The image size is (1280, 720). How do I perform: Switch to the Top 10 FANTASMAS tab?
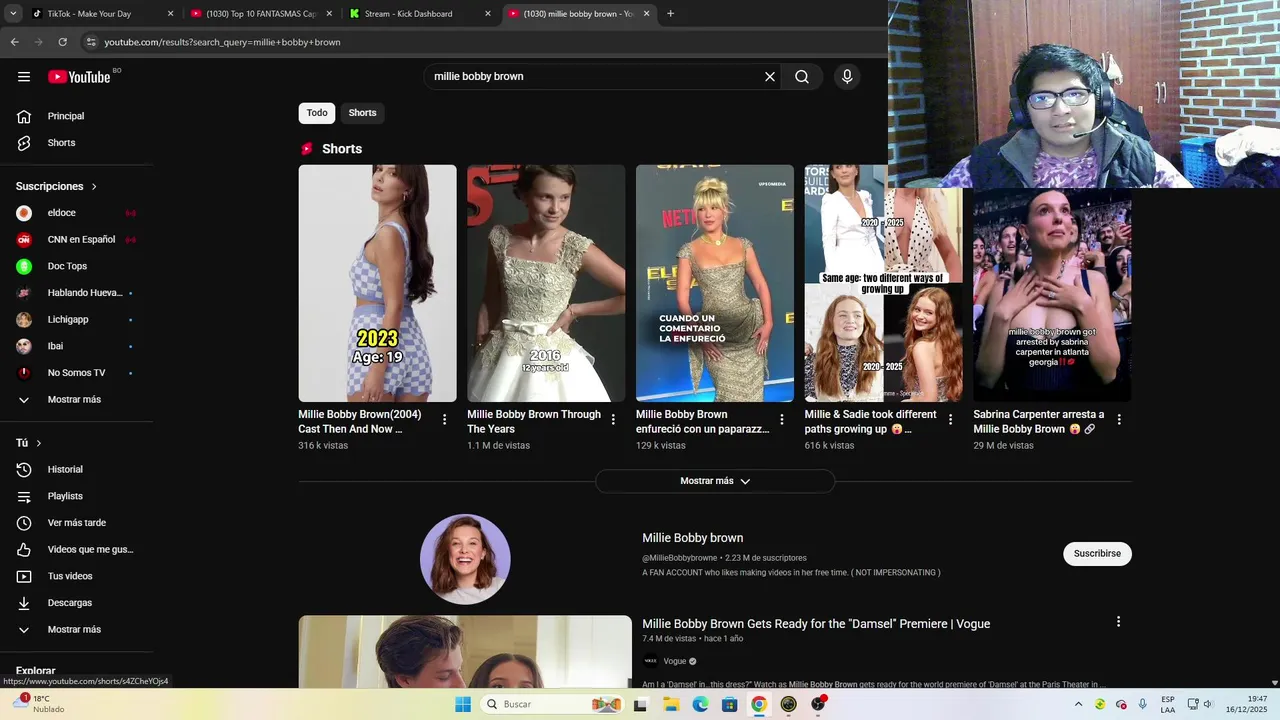pos(260,14)
